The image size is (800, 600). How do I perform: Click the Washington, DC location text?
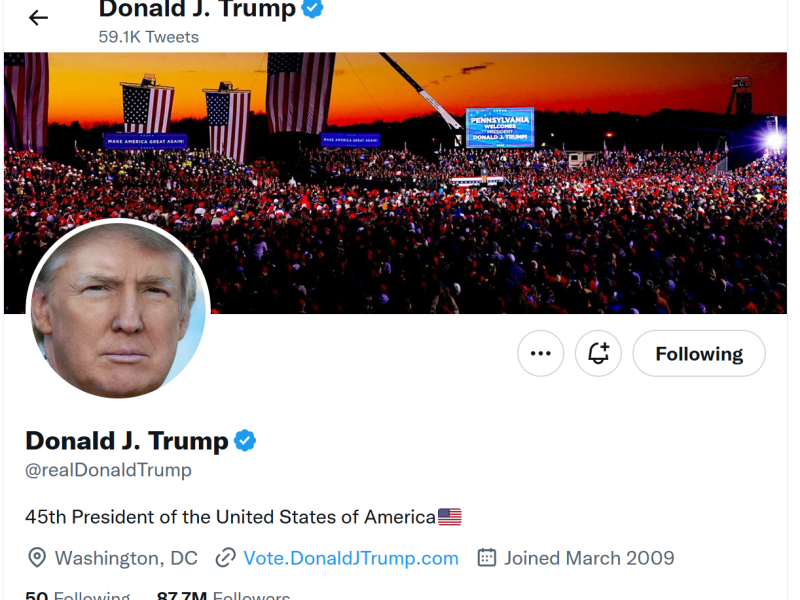point(126,558)
